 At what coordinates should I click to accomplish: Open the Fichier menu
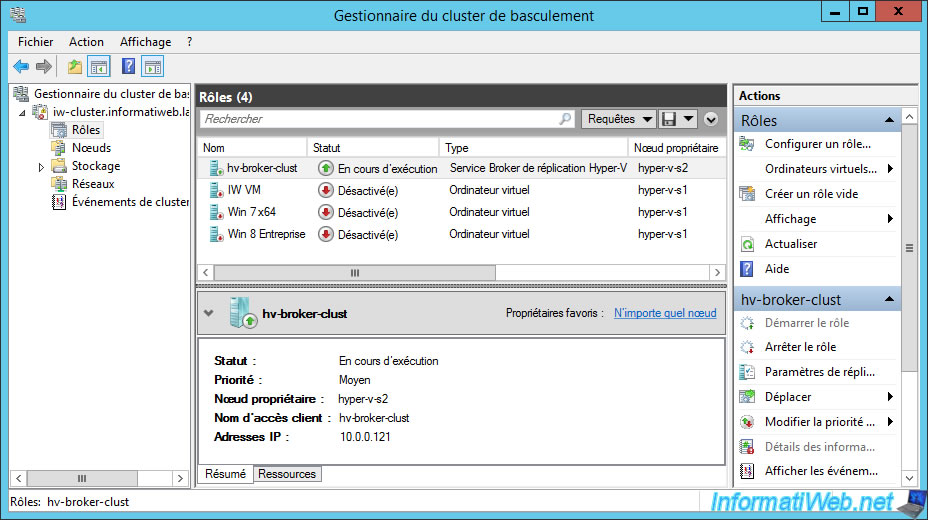pyautogui.click(x=35, y=42)
